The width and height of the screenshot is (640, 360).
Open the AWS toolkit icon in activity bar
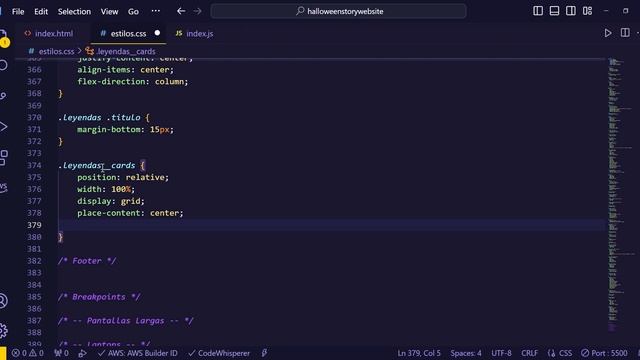click(3, 187)
